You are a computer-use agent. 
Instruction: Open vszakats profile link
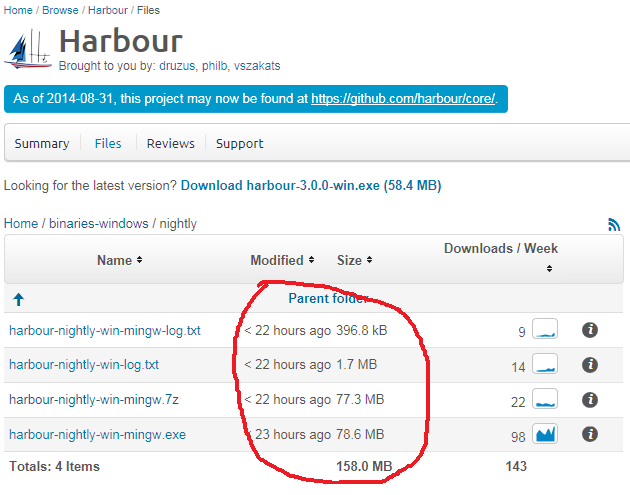(257, 65)
